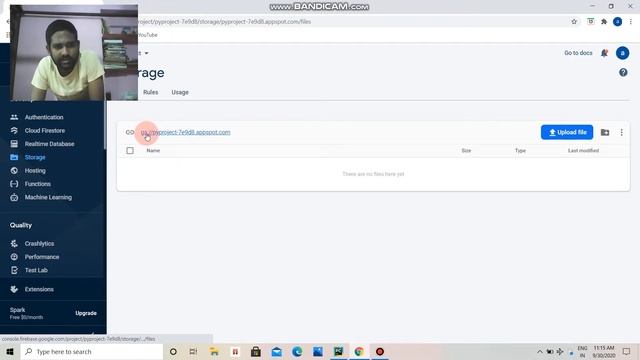Open Cortana from the taskbar circle
This screenshot has height=360, width=640.
pos(173,351)
